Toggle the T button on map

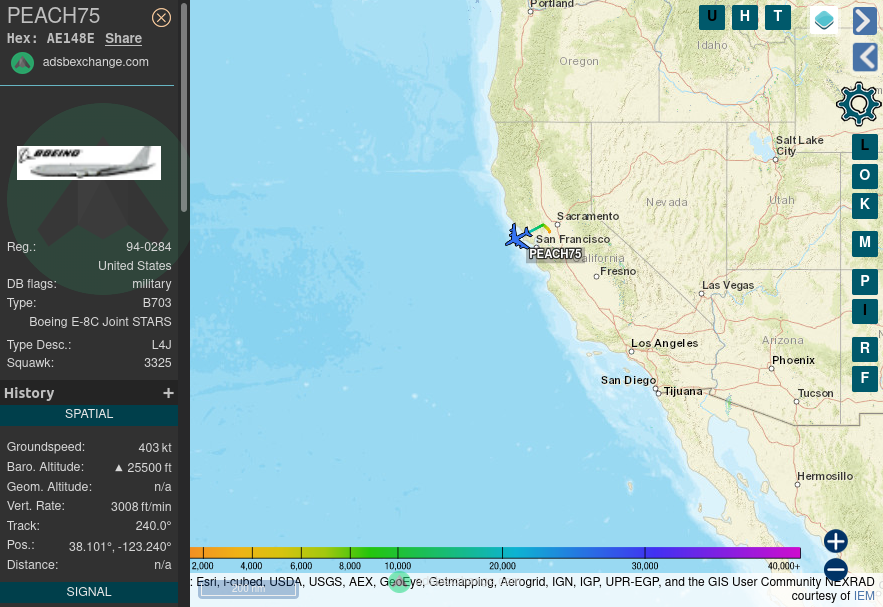[x=778, y=16]
